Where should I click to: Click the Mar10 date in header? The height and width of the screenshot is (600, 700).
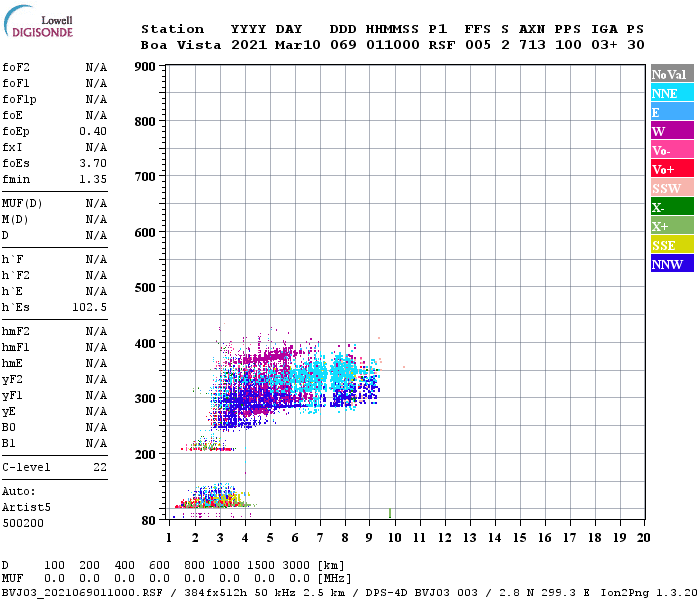point(297,45)
